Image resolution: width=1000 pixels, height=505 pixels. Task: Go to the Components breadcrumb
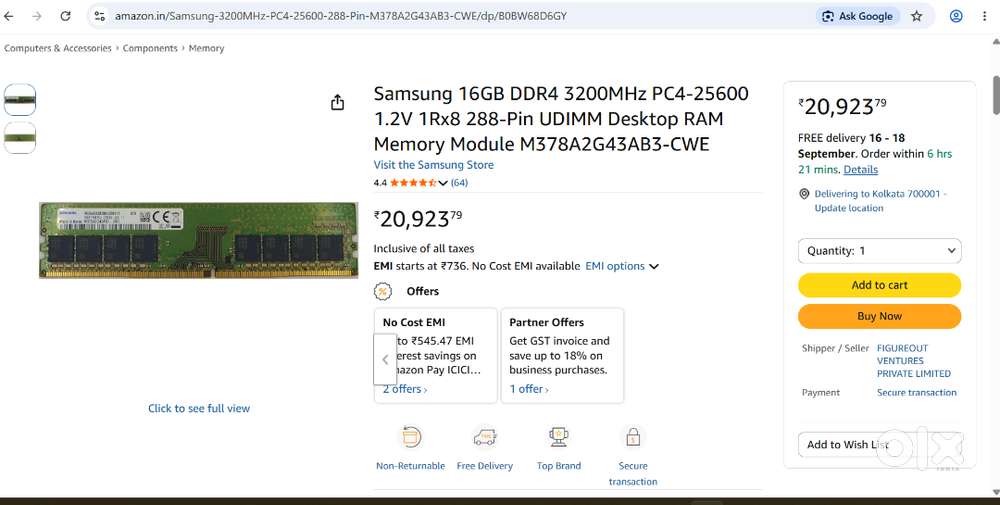click(x=150, y=48)
